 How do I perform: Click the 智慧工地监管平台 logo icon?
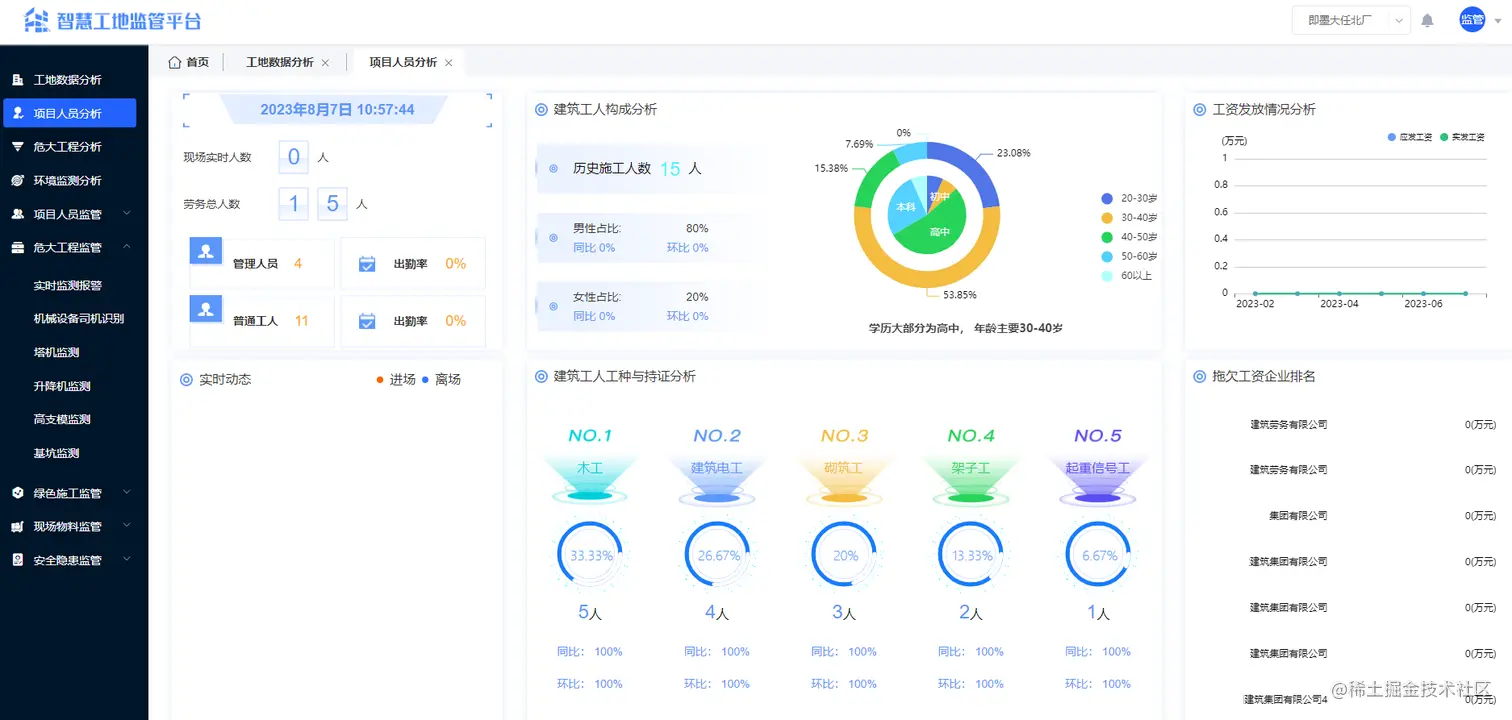click(x=37, y=20)
